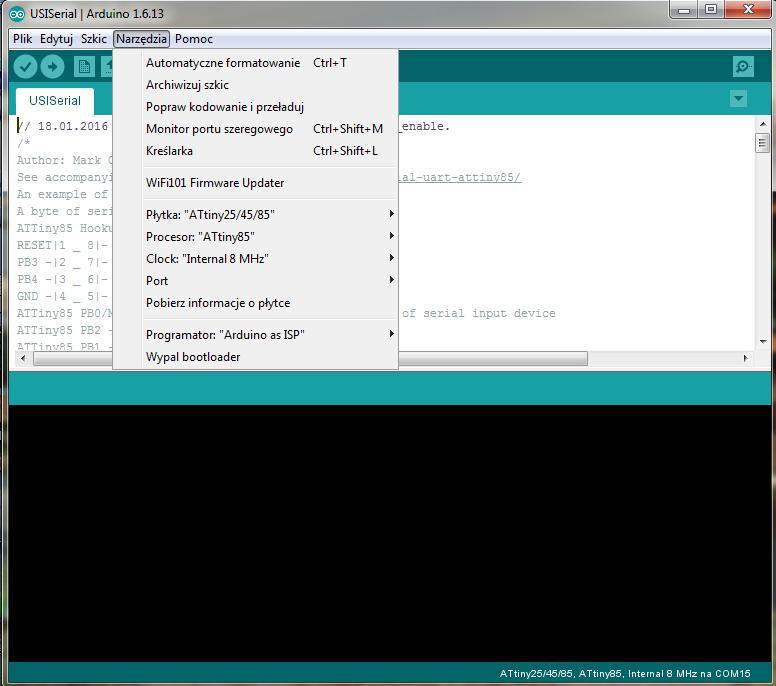Choose Kreślarka menu entry

coord(255,150)
